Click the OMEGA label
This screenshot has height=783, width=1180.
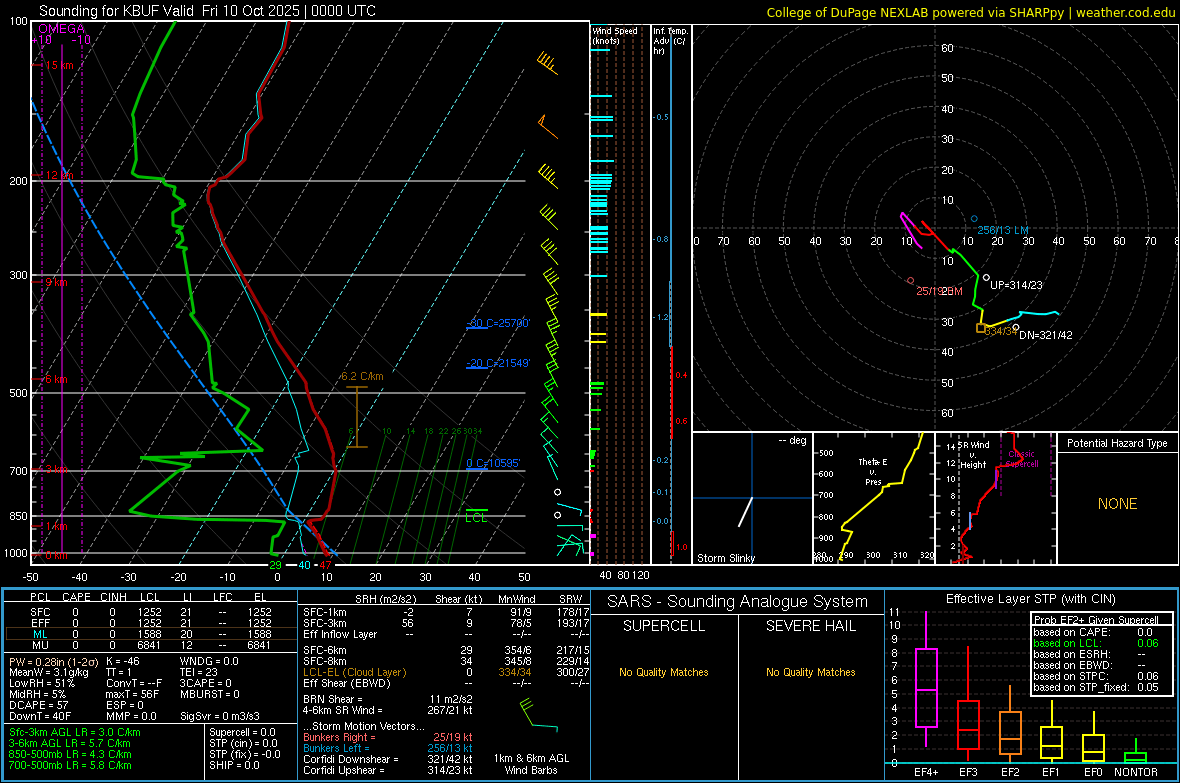click(x=62, y=29)
